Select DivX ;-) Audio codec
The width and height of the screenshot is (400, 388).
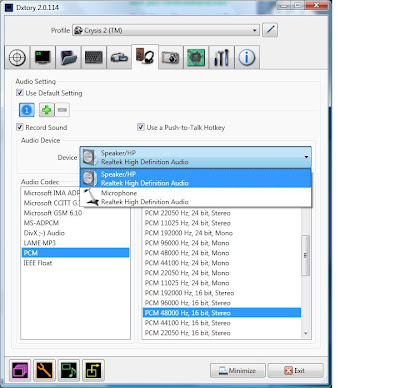[x=75, y=233]
